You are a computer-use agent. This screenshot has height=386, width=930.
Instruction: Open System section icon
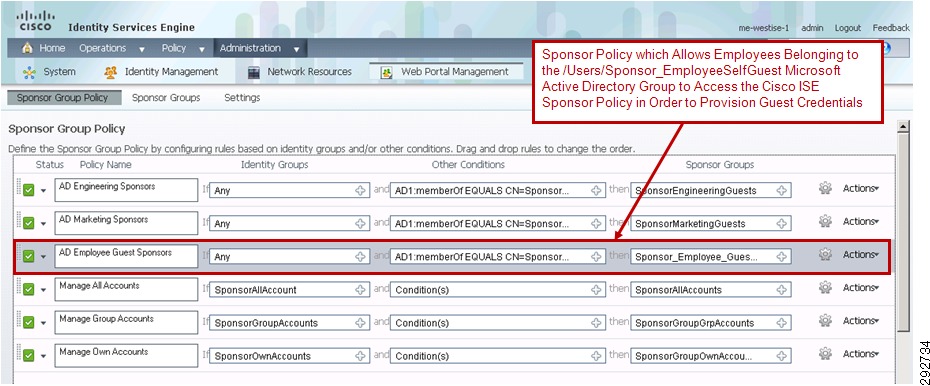tap(29, 72)
